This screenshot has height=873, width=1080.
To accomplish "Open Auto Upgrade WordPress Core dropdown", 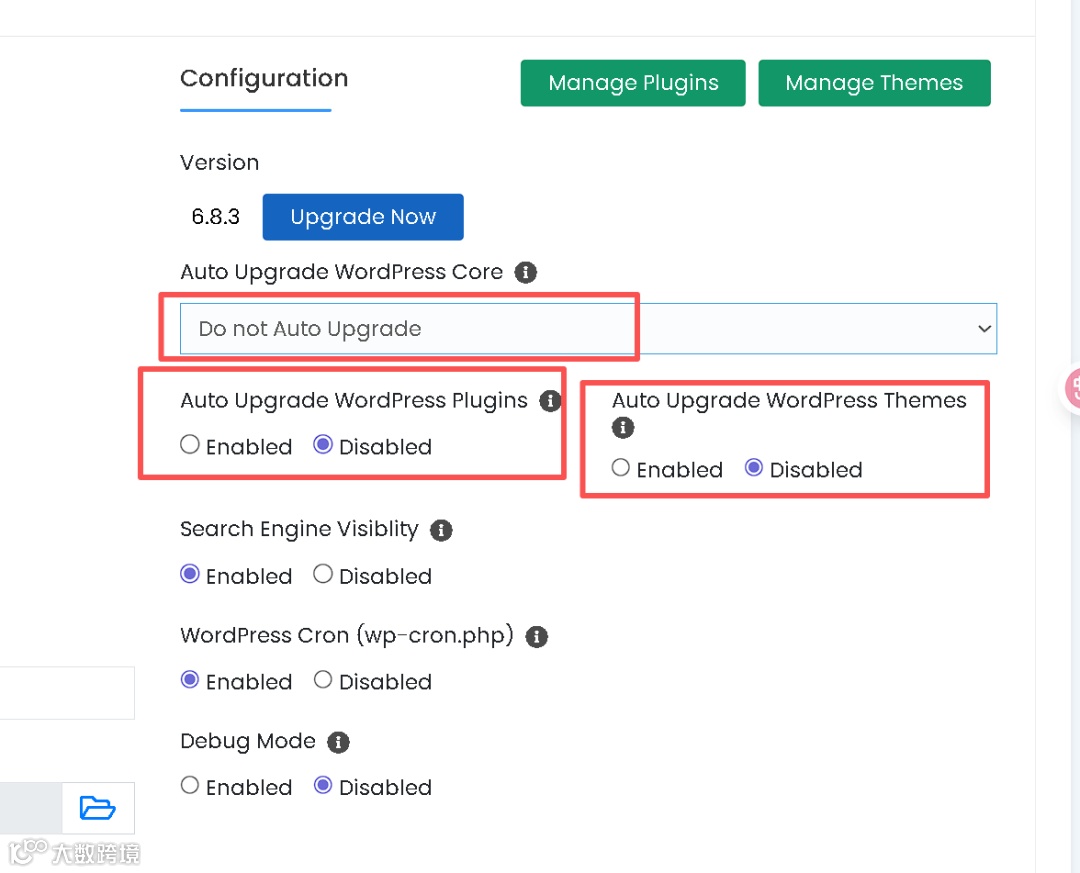I will pos(588,329).
